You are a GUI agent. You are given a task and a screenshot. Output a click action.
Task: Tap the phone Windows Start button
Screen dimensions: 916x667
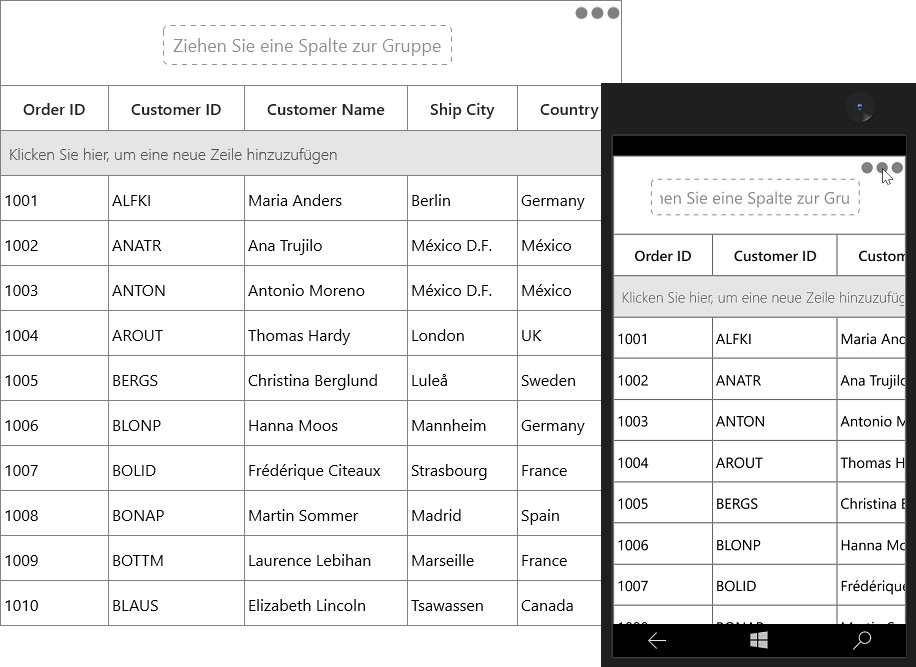[759, 641]
